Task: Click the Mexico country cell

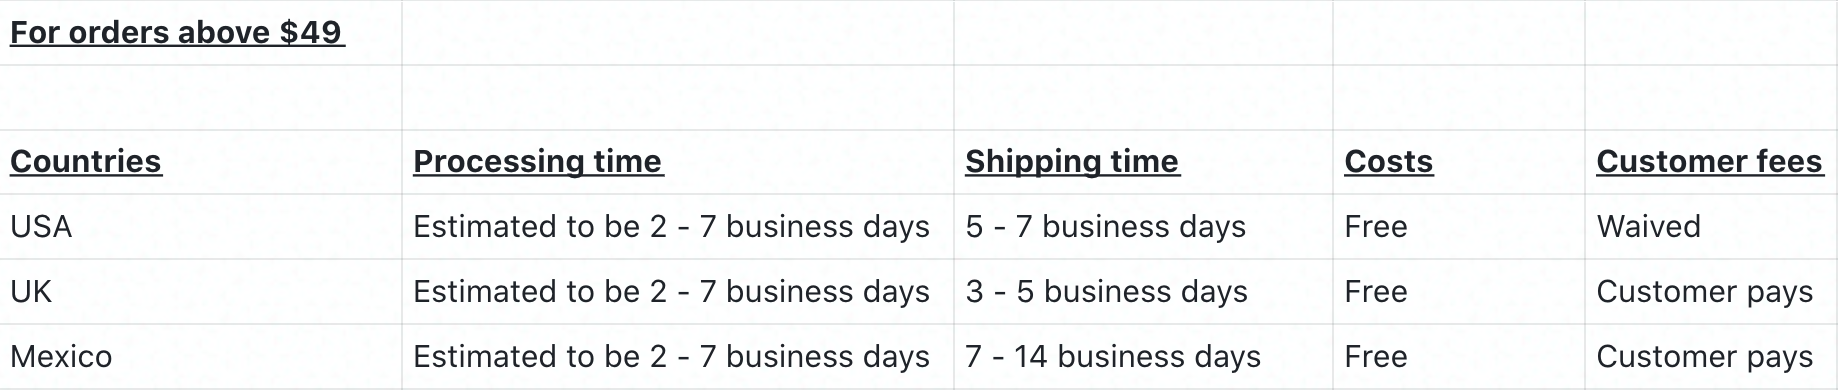Action: [200, 357]
